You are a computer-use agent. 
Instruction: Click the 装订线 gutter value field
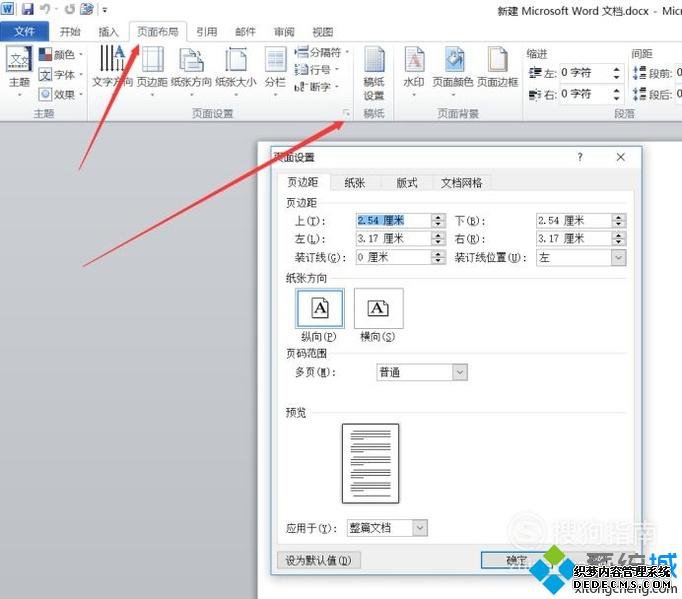[x=394, y=257]
